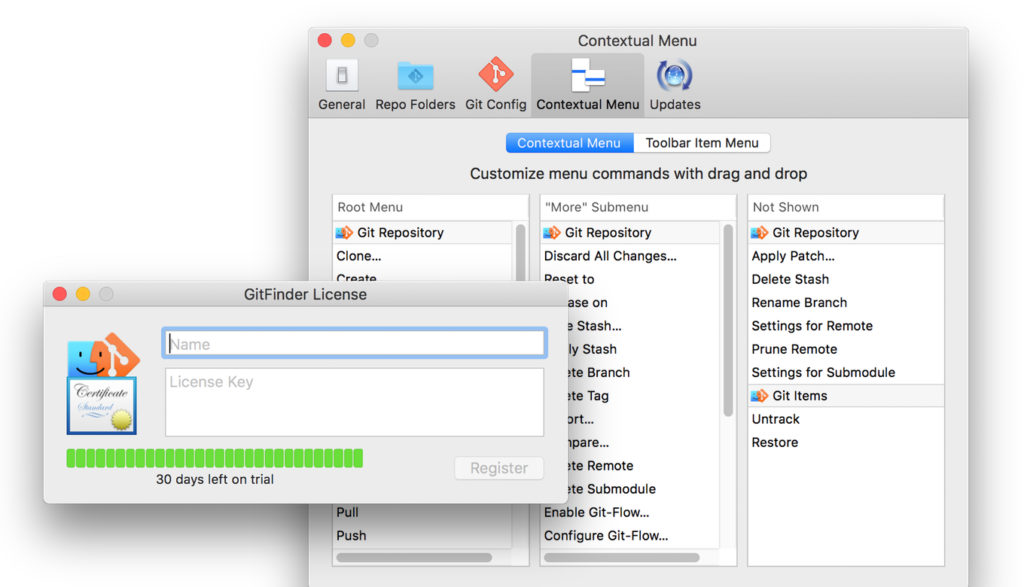1024x587 pixels.
Task: Click the trial progress bar
Action: tap(213, 457)
